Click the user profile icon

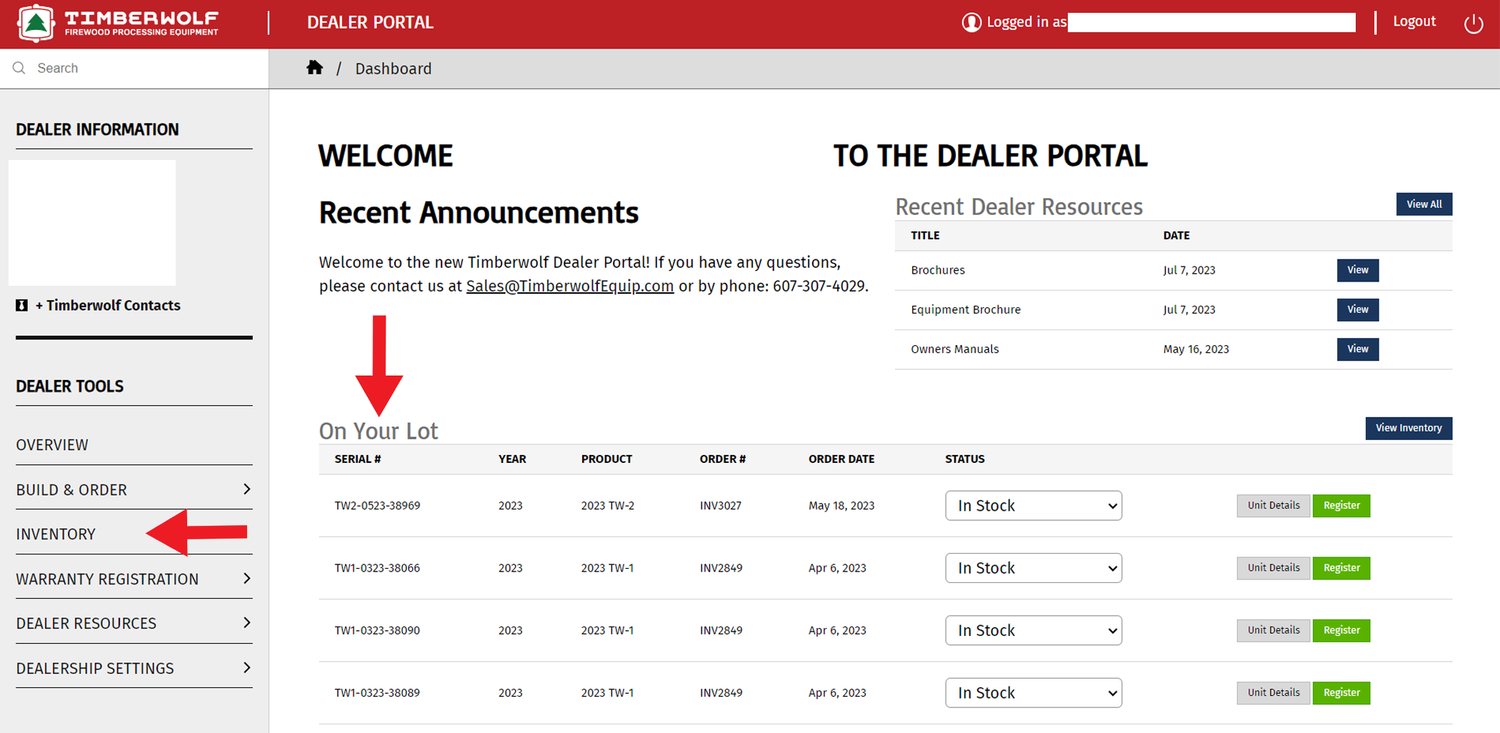click(971, 22)
